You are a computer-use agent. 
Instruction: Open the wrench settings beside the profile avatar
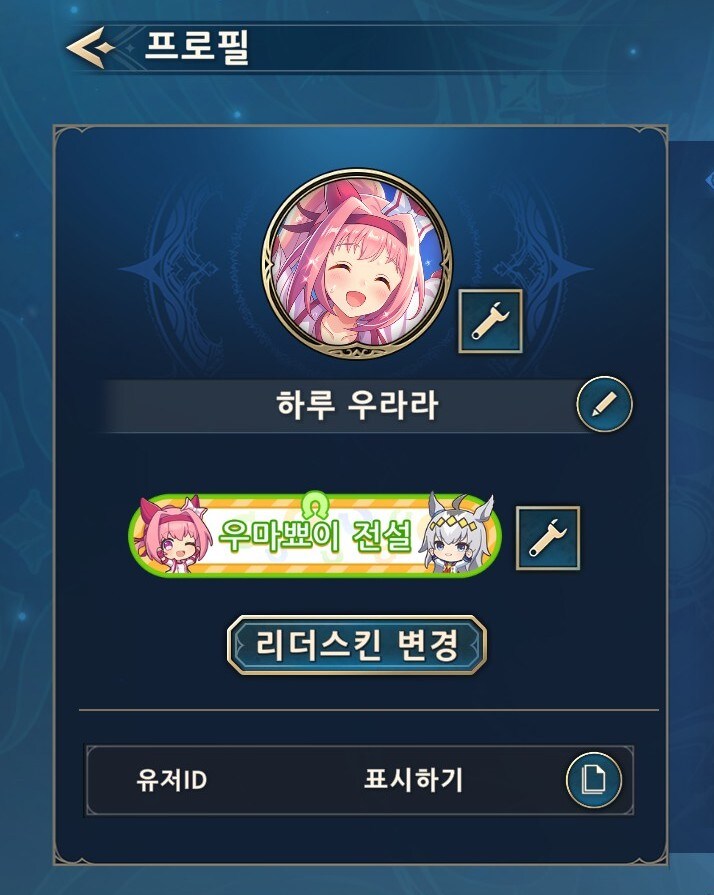point(491,321)
